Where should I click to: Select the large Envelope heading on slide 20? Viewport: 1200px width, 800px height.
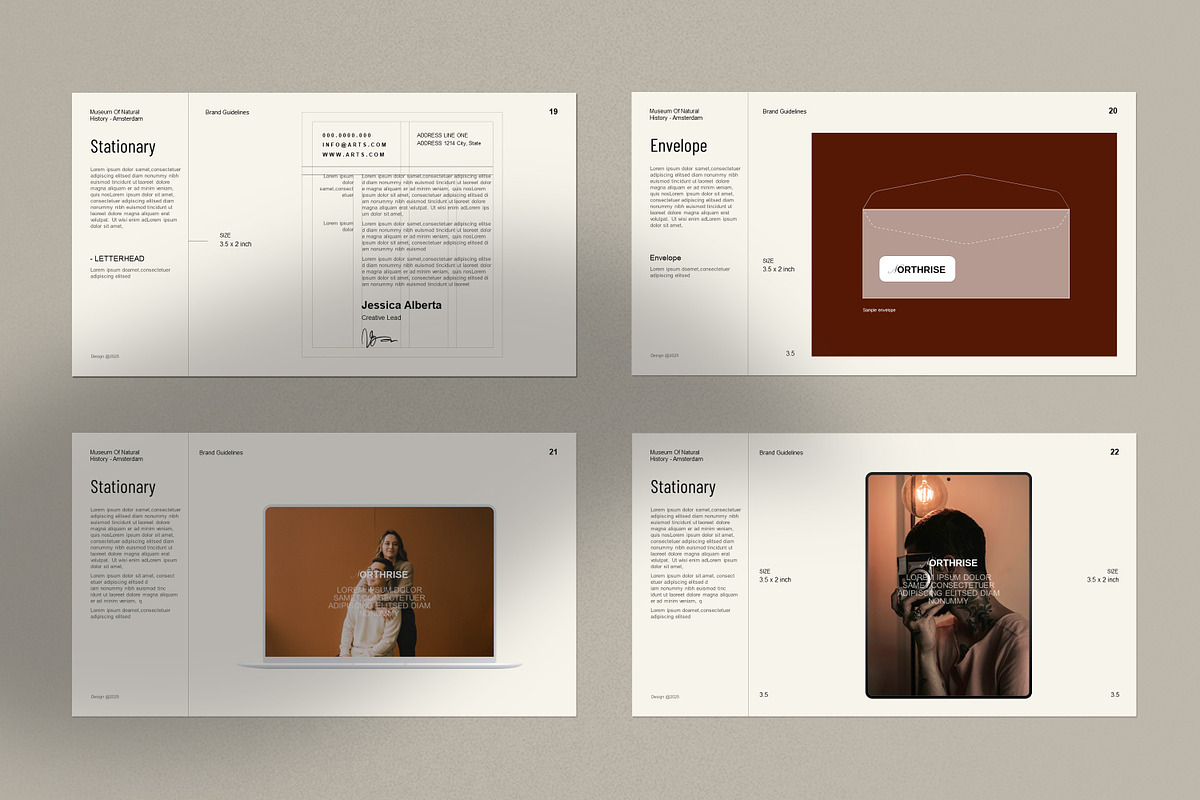(x=678, y=146)
